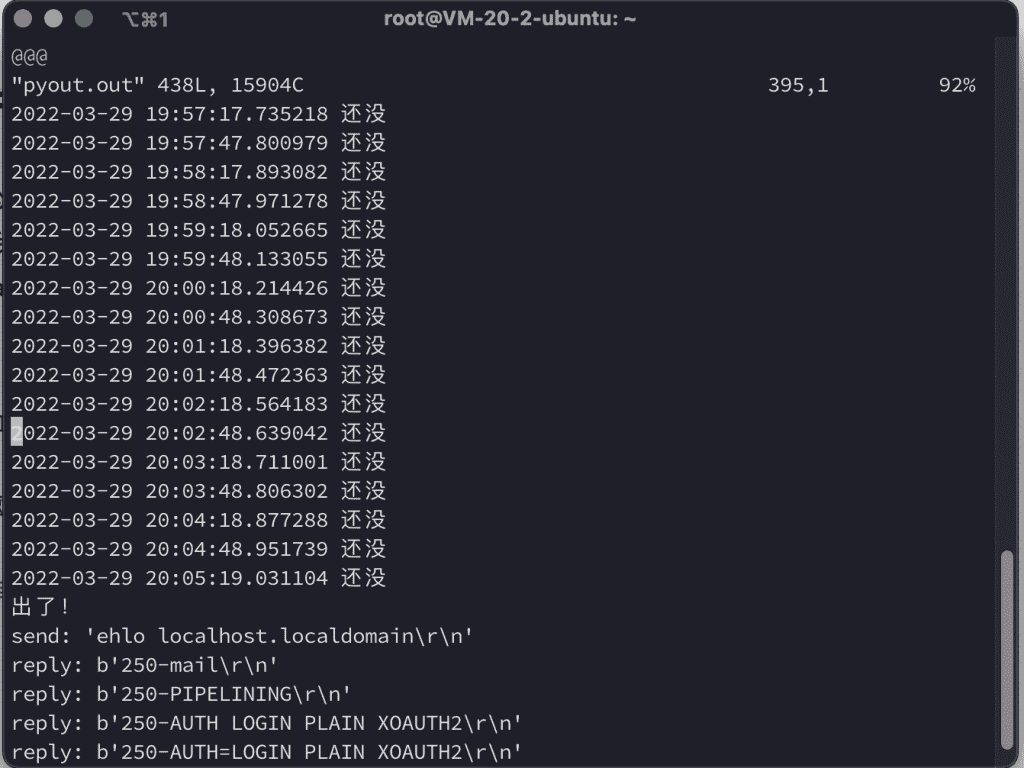Click the highlighted cursor block on 20:02:48 line
This screenshot has width=1024, height=768.
pos(15,432)
